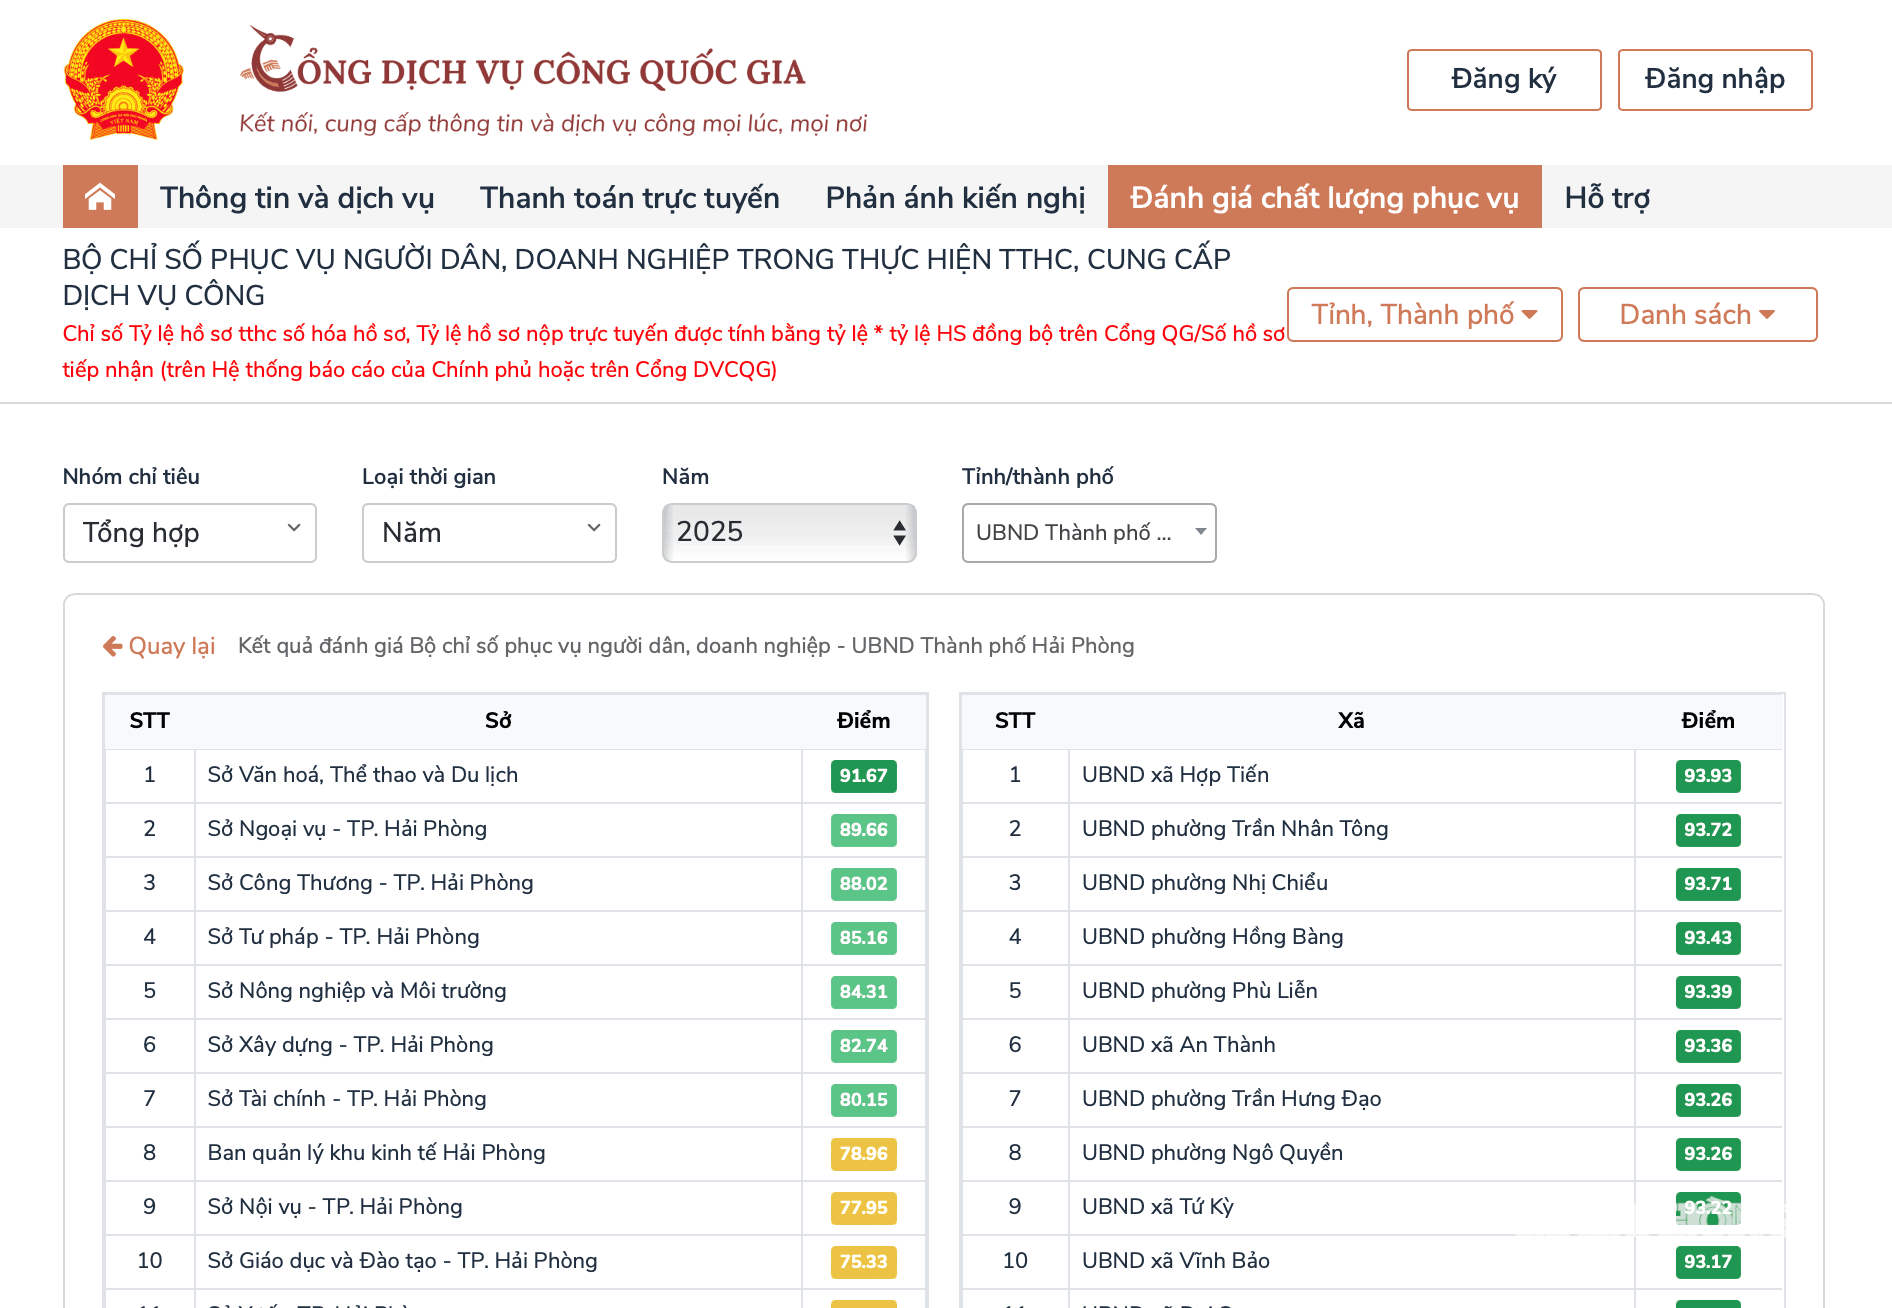Open the Tỉnh, Thành phố dropdown button

[x=1424, y=315]
